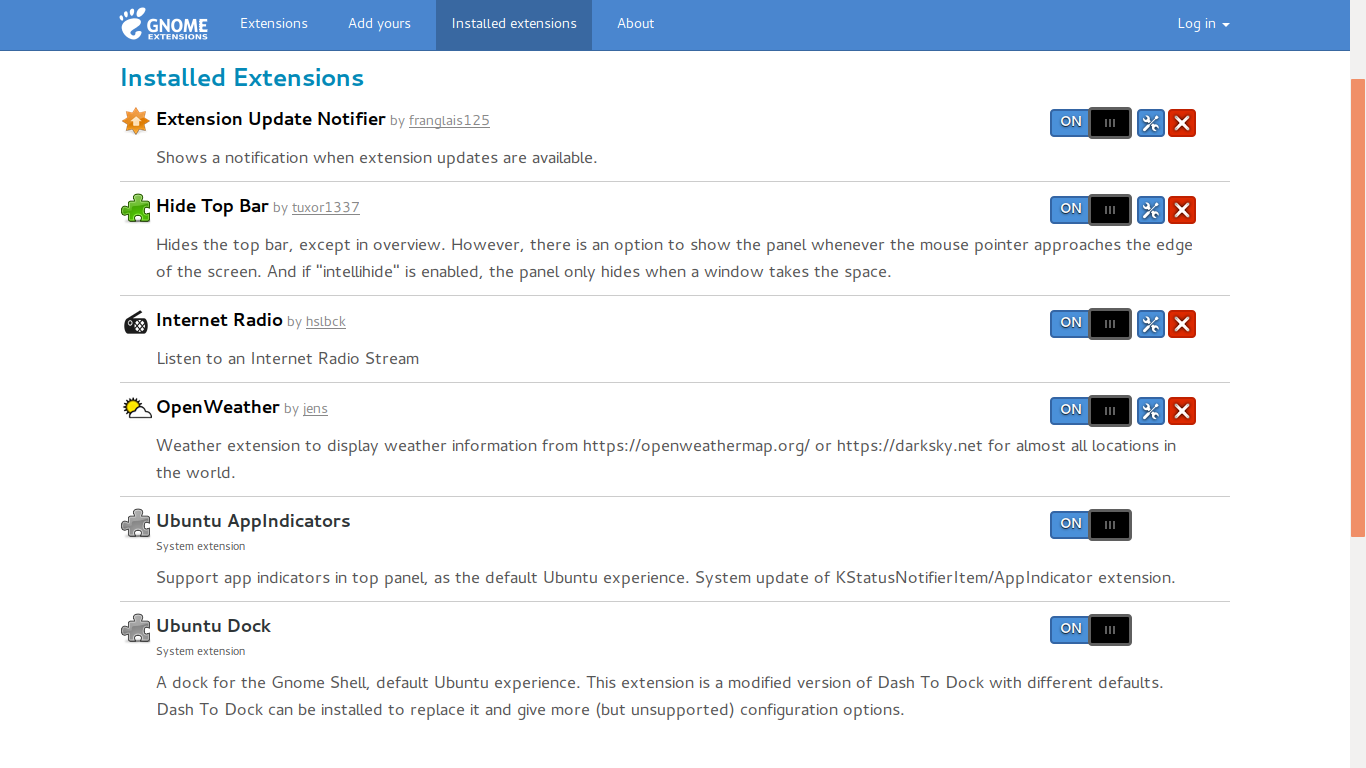Open OpenWeather settings wrench icon

pyautogui.click(x=1151, y=411)
